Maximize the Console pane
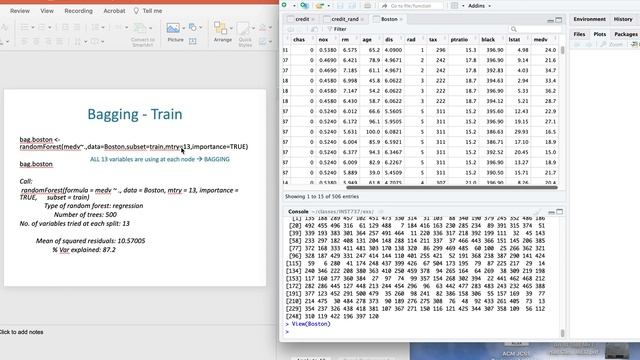 pyautogui.click(x=560, y=212)
